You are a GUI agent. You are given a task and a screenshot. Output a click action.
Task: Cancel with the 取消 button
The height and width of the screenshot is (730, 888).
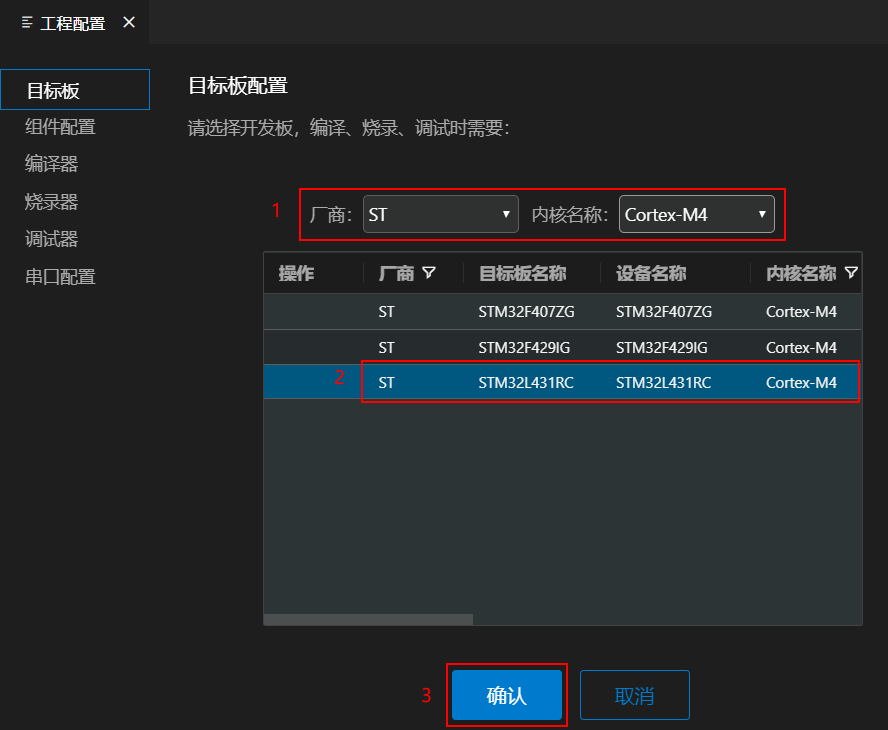pos(635,695)
